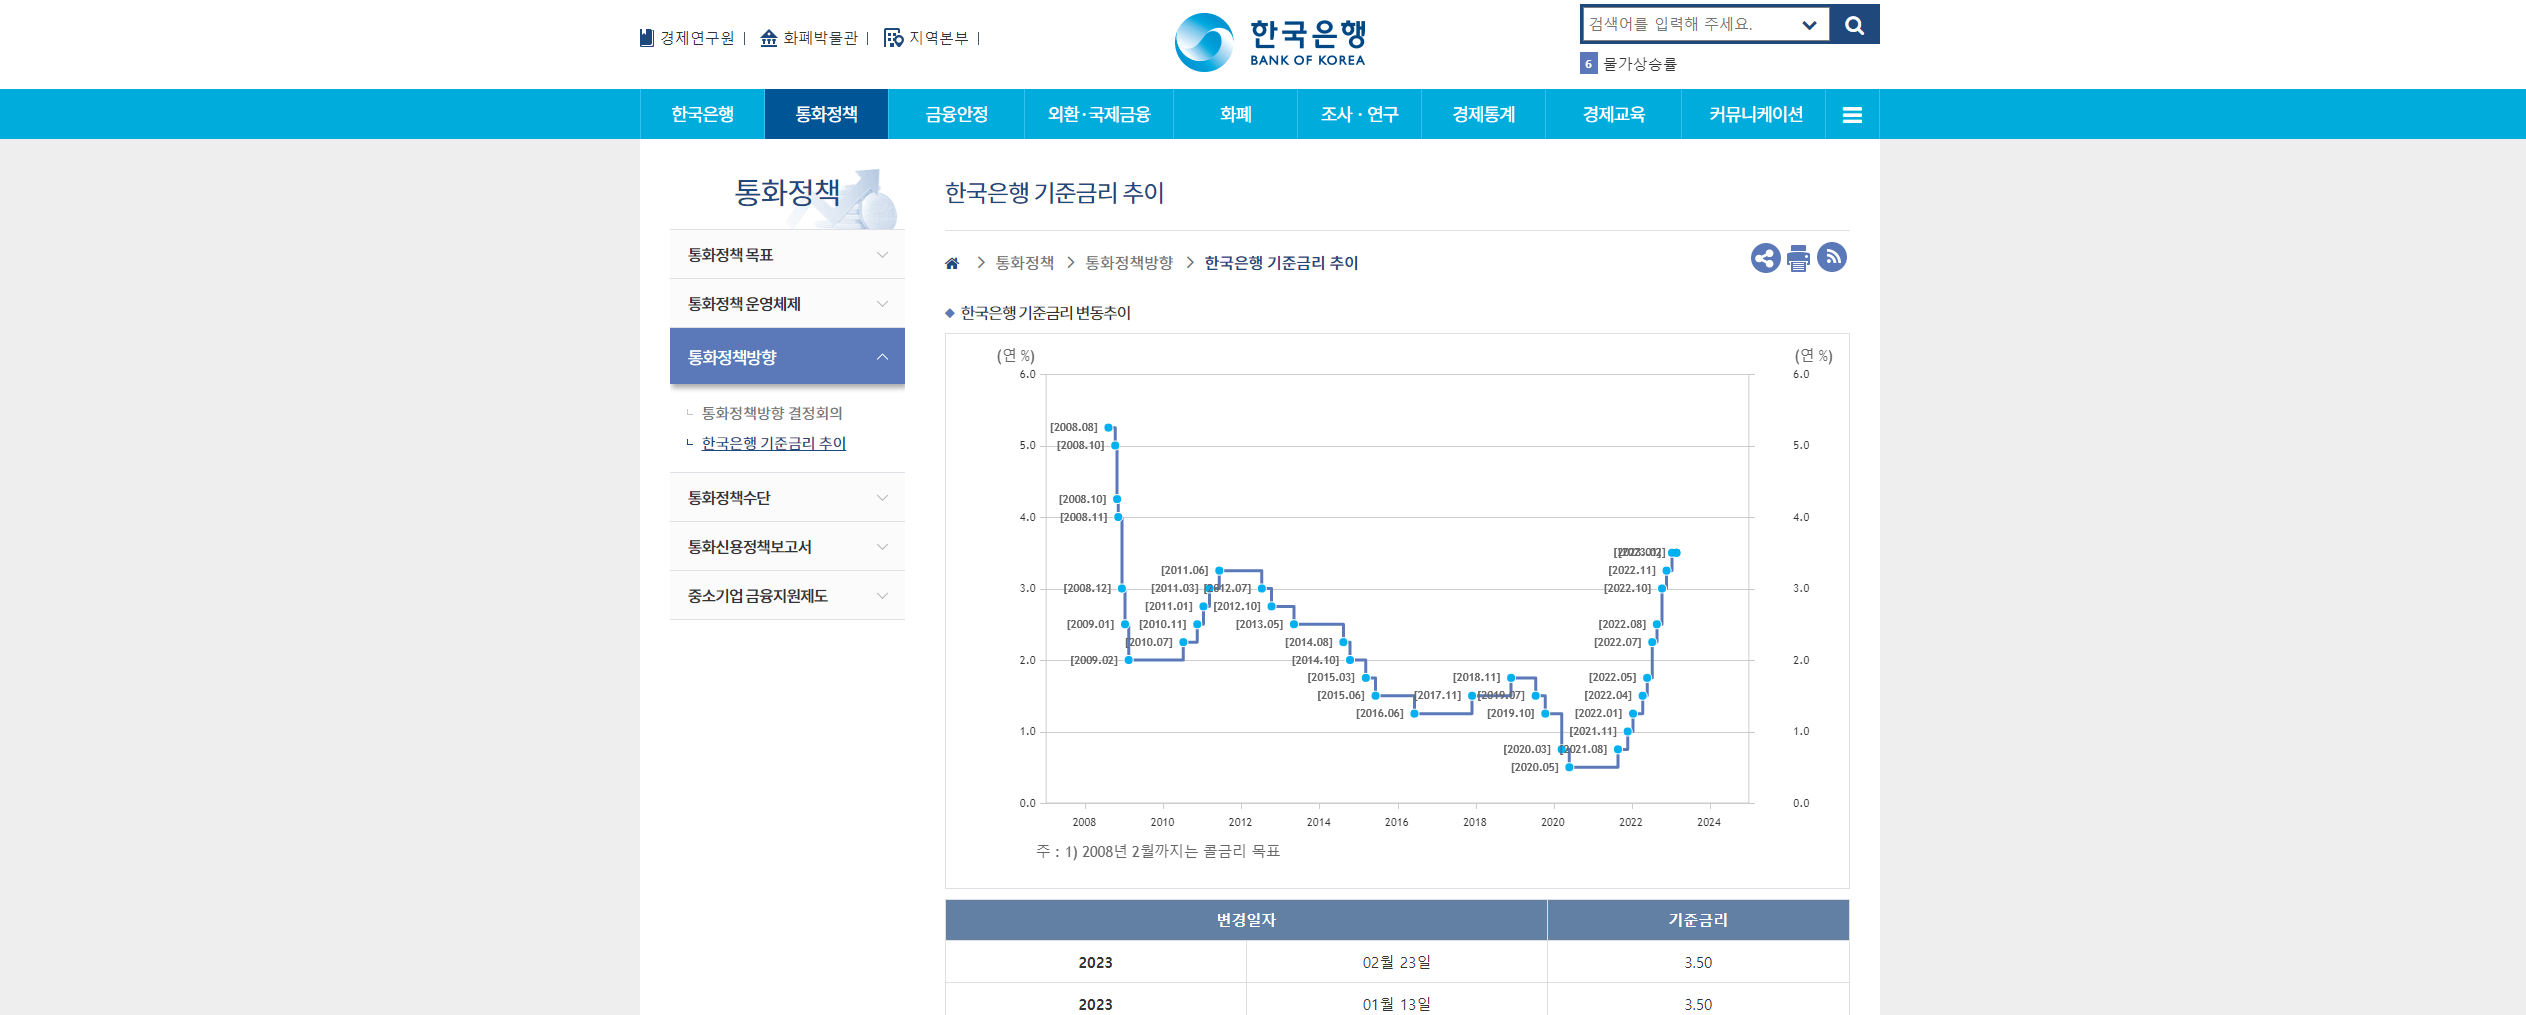Viewport: 2526px width, 1015px height.
Task: Select 외환·국제금융 main menu tab
Action: 1099,114
